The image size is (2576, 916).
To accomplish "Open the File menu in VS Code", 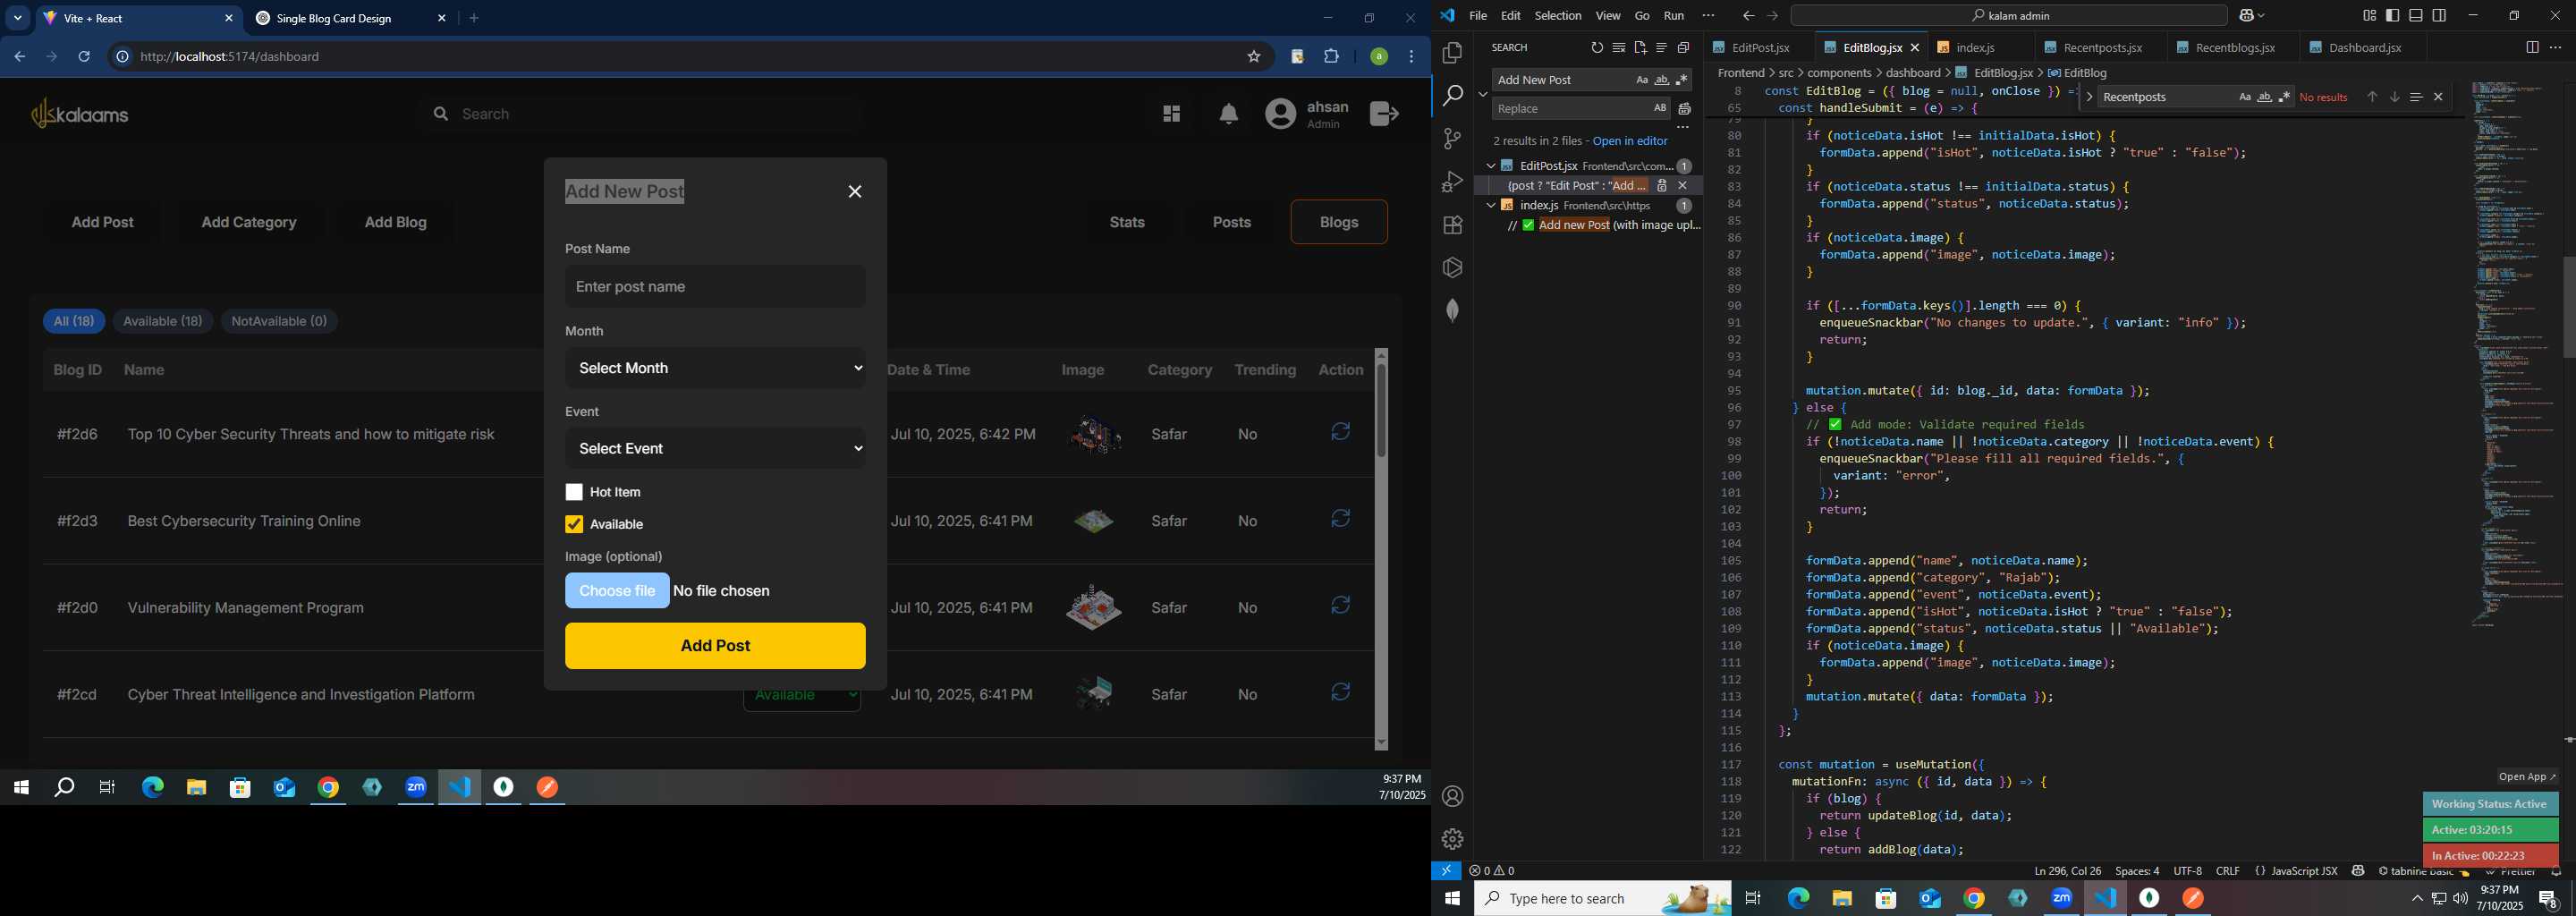I will click(1478, 16).
